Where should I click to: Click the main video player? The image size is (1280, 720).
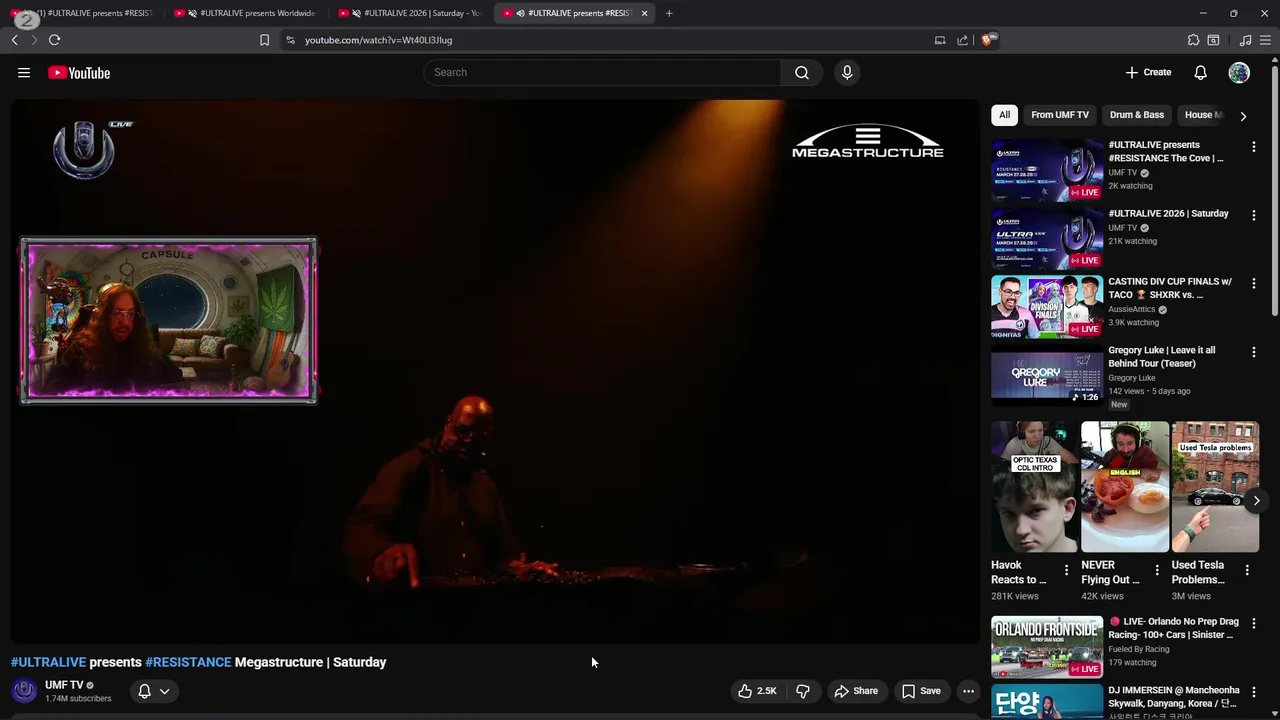pos(495,372)
